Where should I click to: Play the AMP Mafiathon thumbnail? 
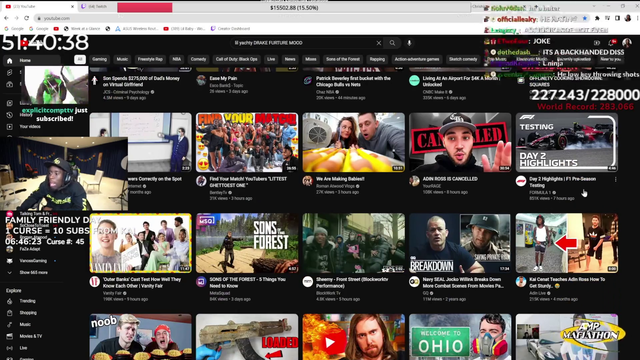(x=567, y=337)
